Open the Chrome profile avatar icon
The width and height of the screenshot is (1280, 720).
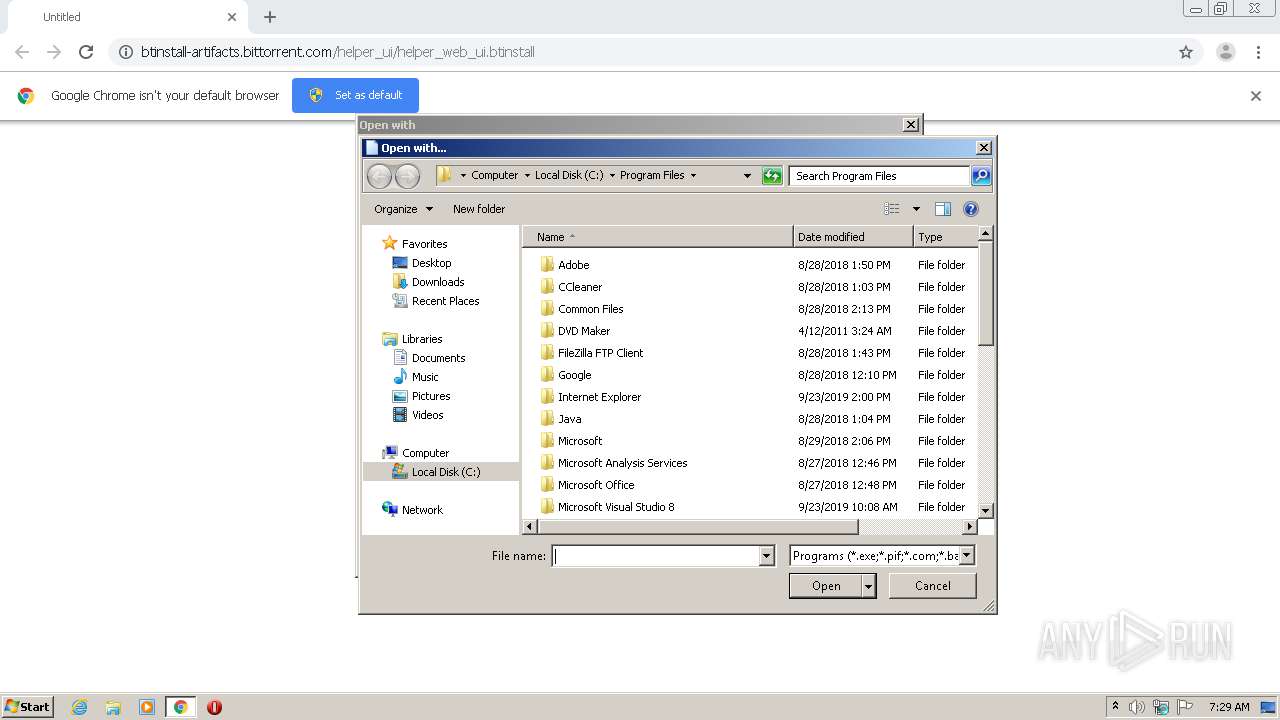coord(1225,52)
